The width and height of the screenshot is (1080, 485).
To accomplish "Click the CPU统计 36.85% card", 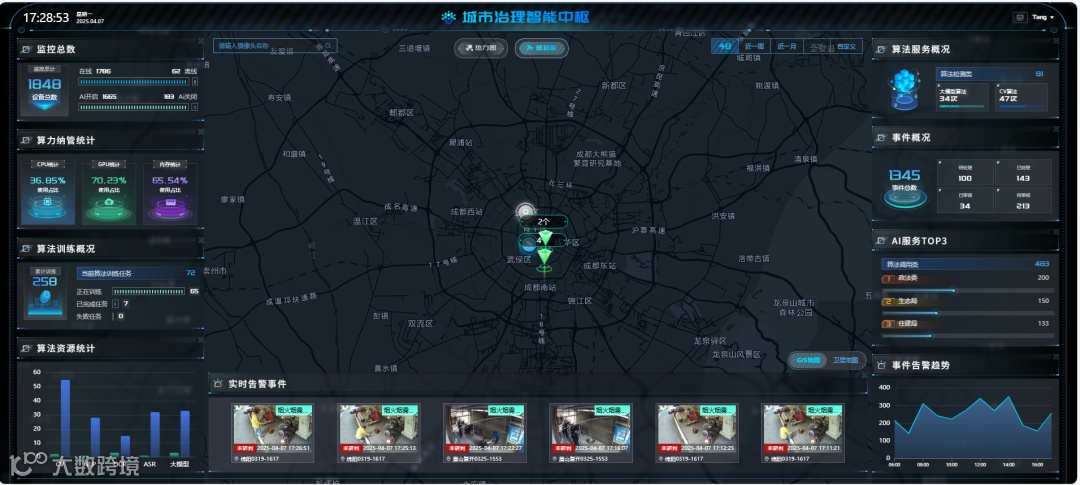I will point(48,193).
